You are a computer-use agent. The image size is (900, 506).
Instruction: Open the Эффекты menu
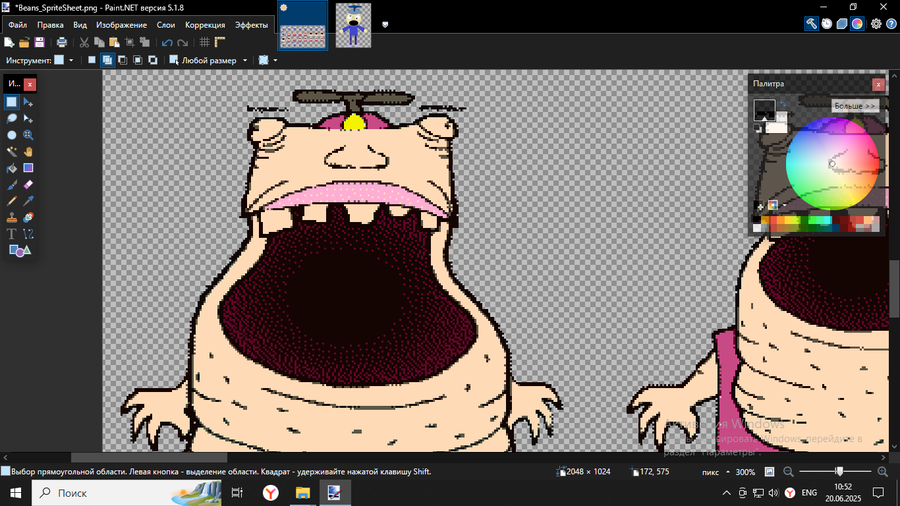point(251,25)
